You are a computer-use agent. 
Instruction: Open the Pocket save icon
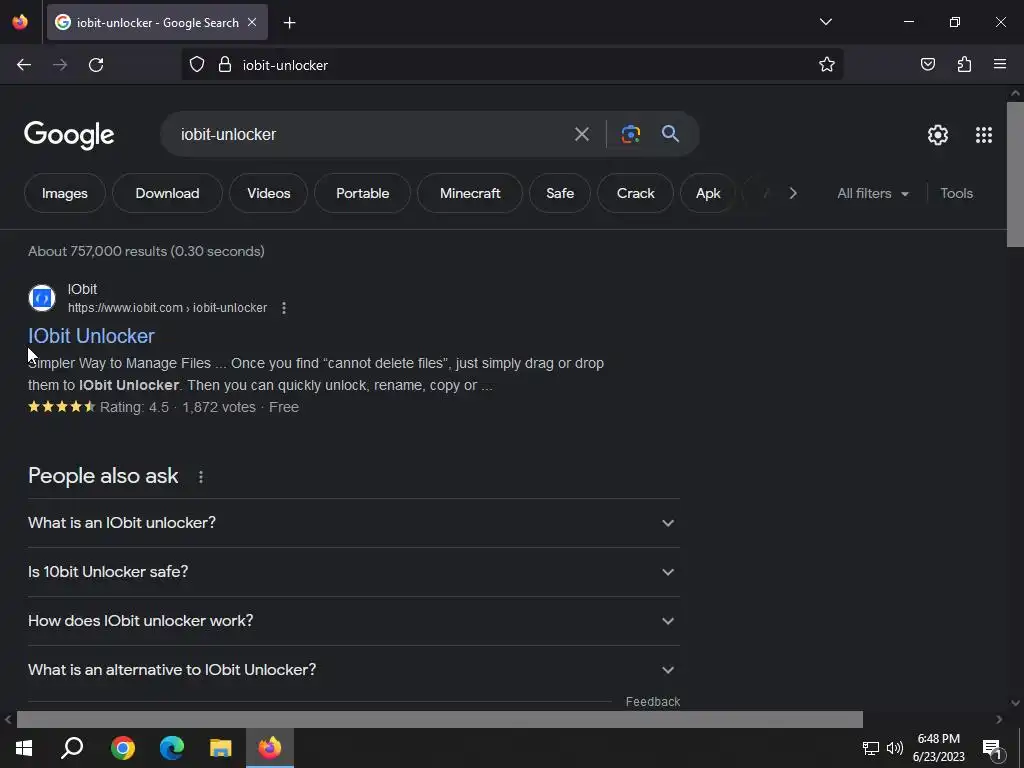pos(928,64)
